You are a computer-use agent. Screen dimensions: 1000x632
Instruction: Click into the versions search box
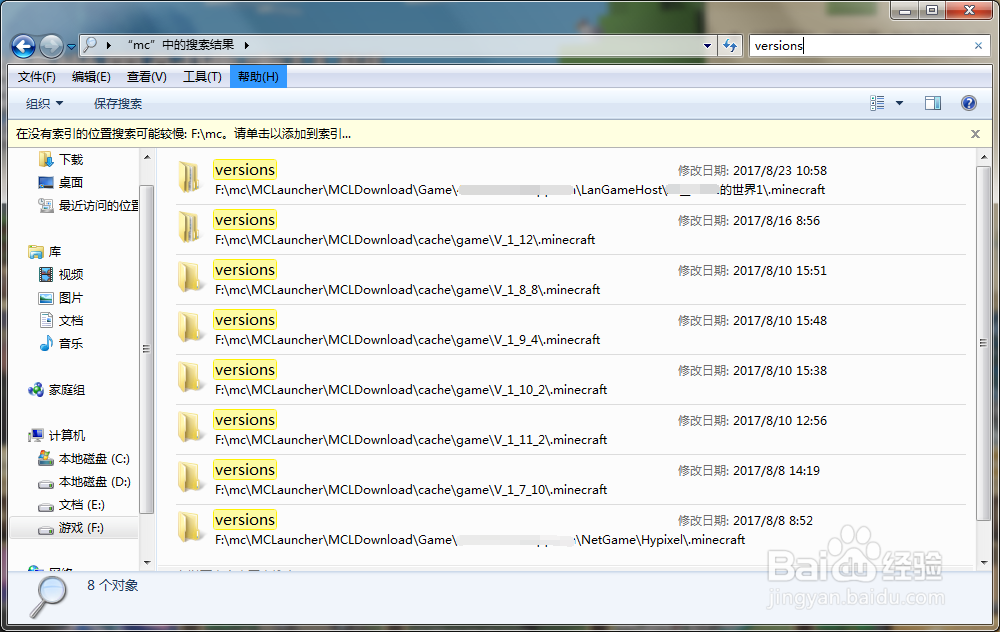click(860, 46)
